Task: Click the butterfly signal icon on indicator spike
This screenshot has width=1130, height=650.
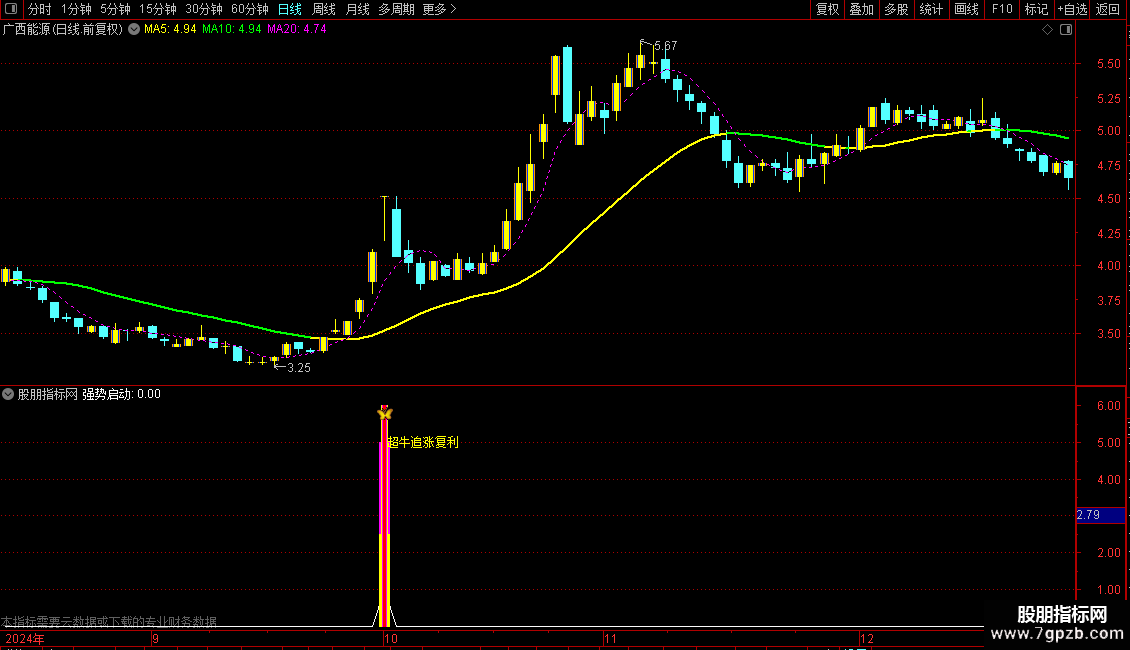Action: tap(385, 413)
